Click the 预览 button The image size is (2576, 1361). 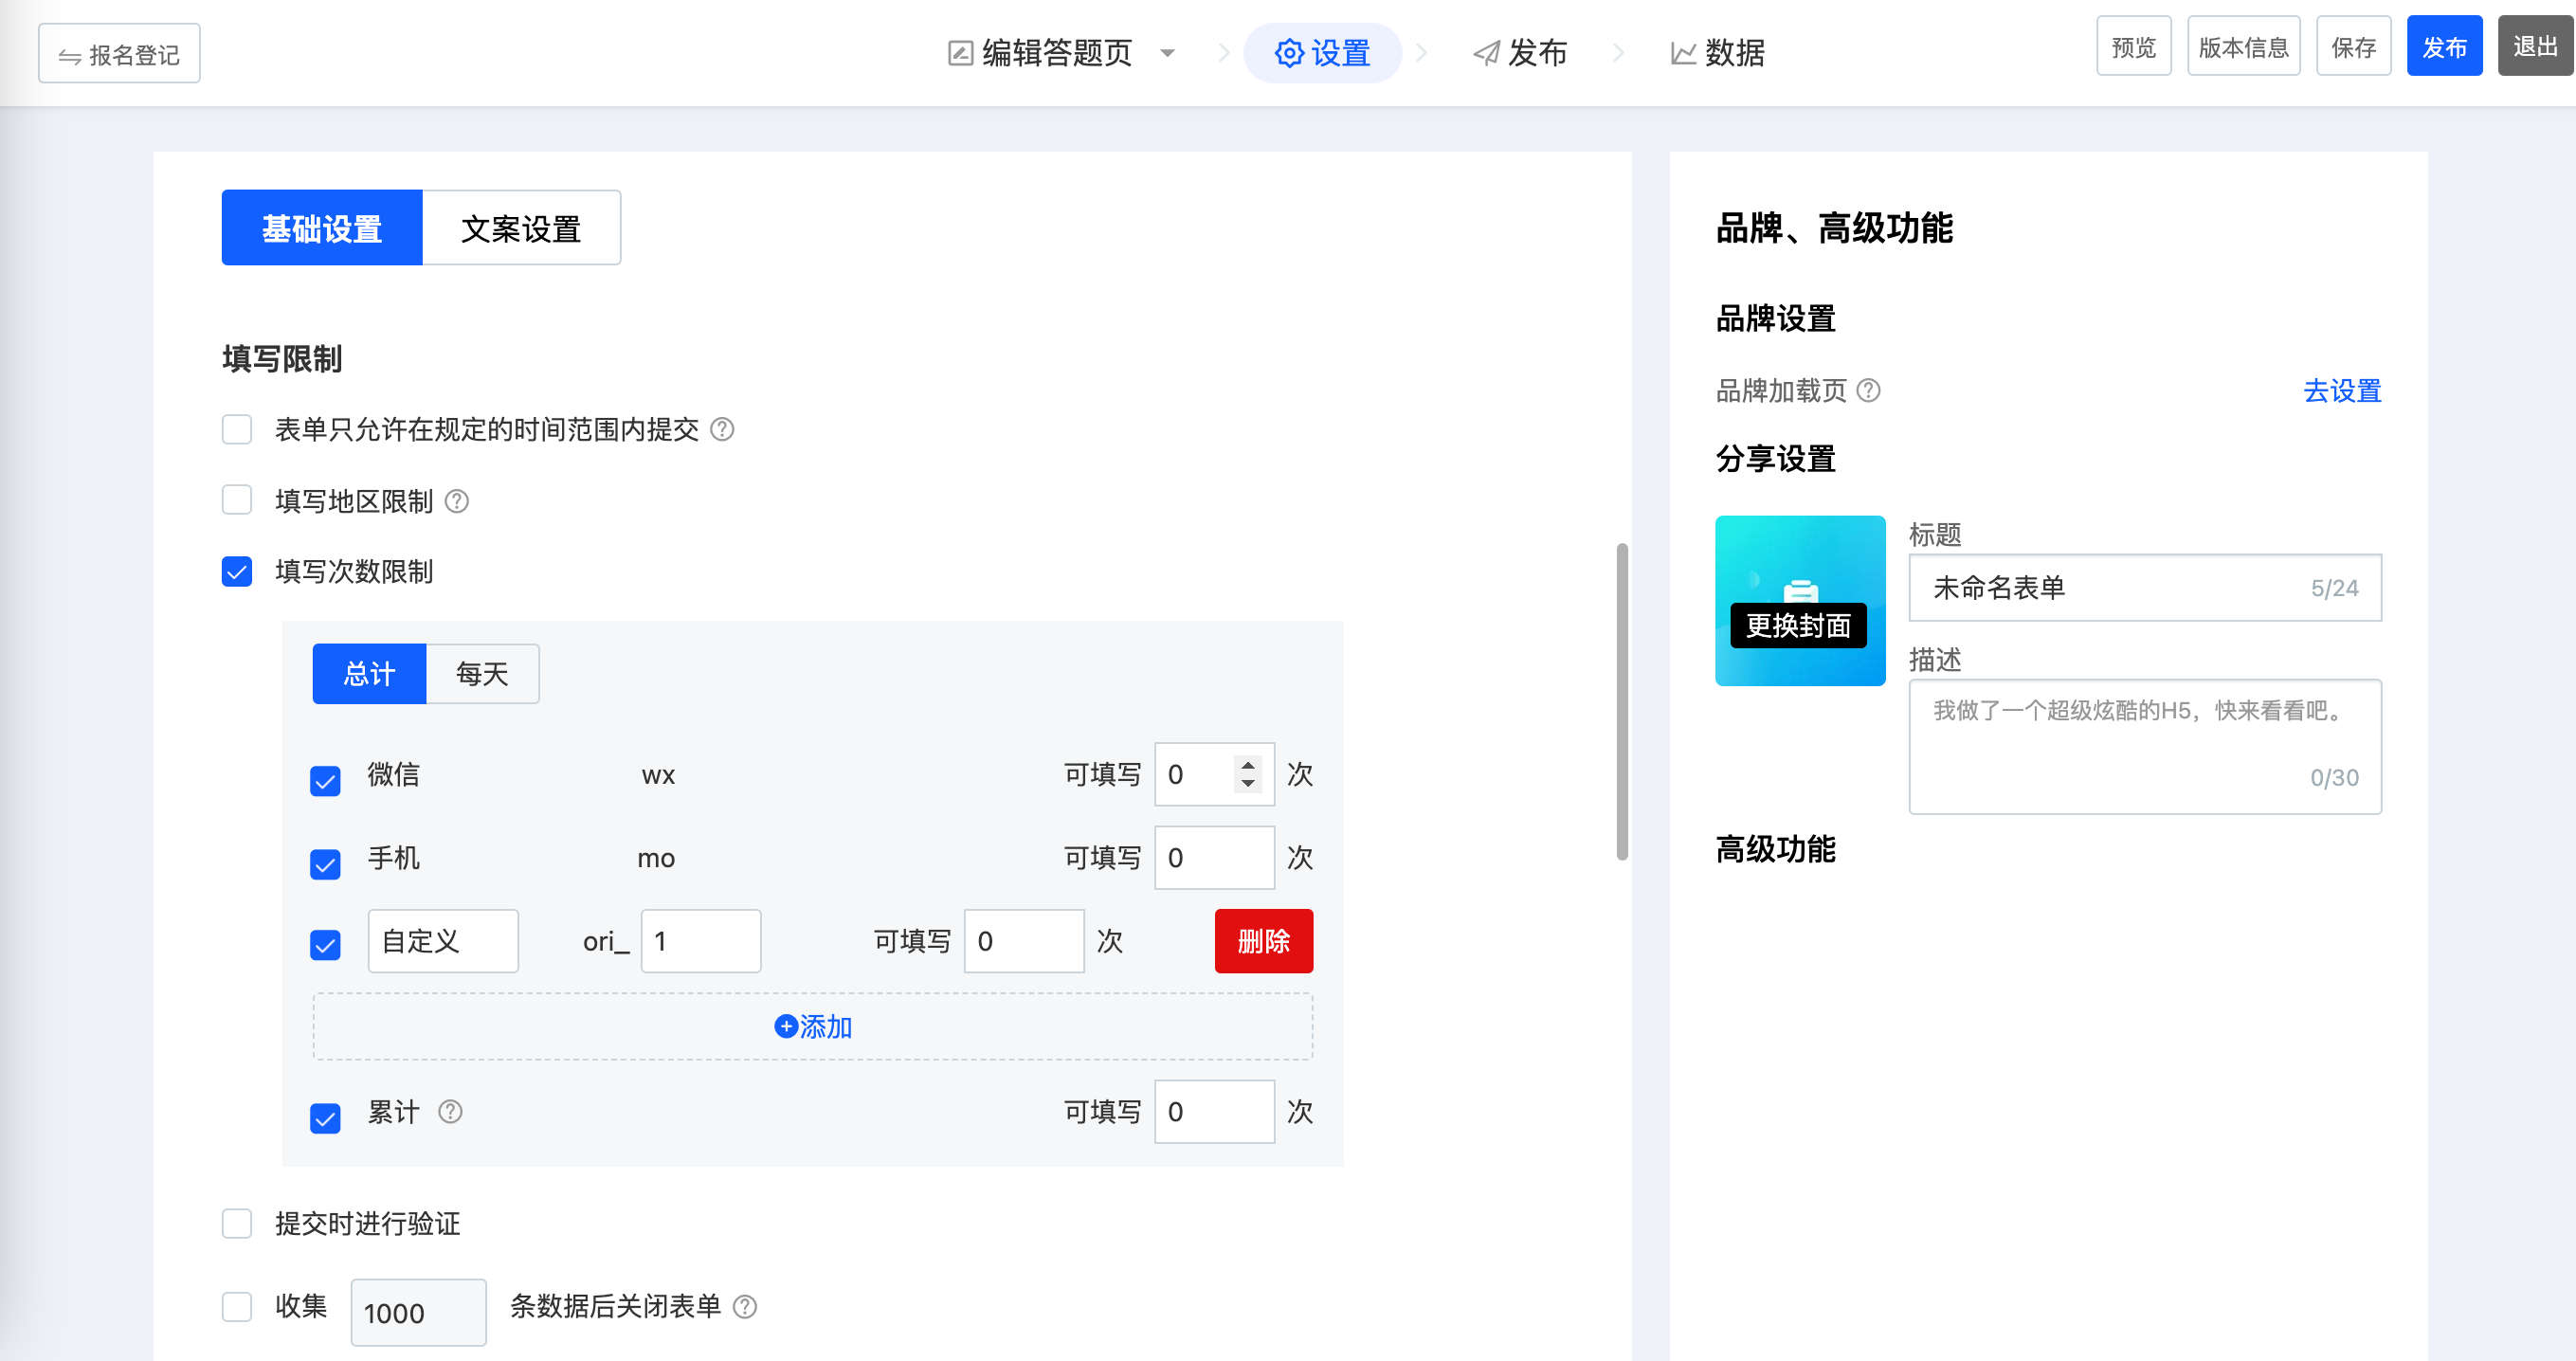click(2134, 46)
